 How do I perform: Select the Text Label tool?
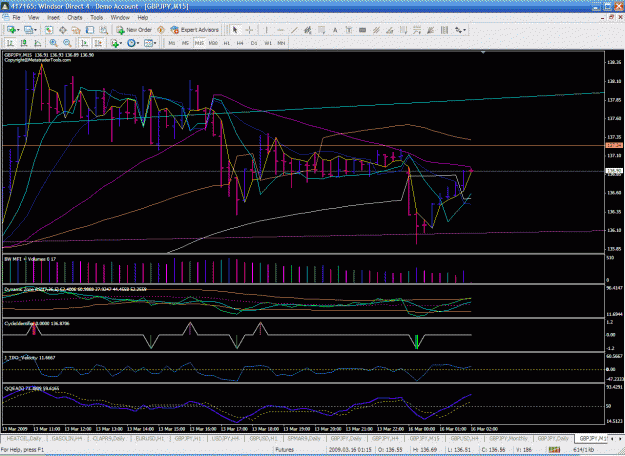coord(349,30)
